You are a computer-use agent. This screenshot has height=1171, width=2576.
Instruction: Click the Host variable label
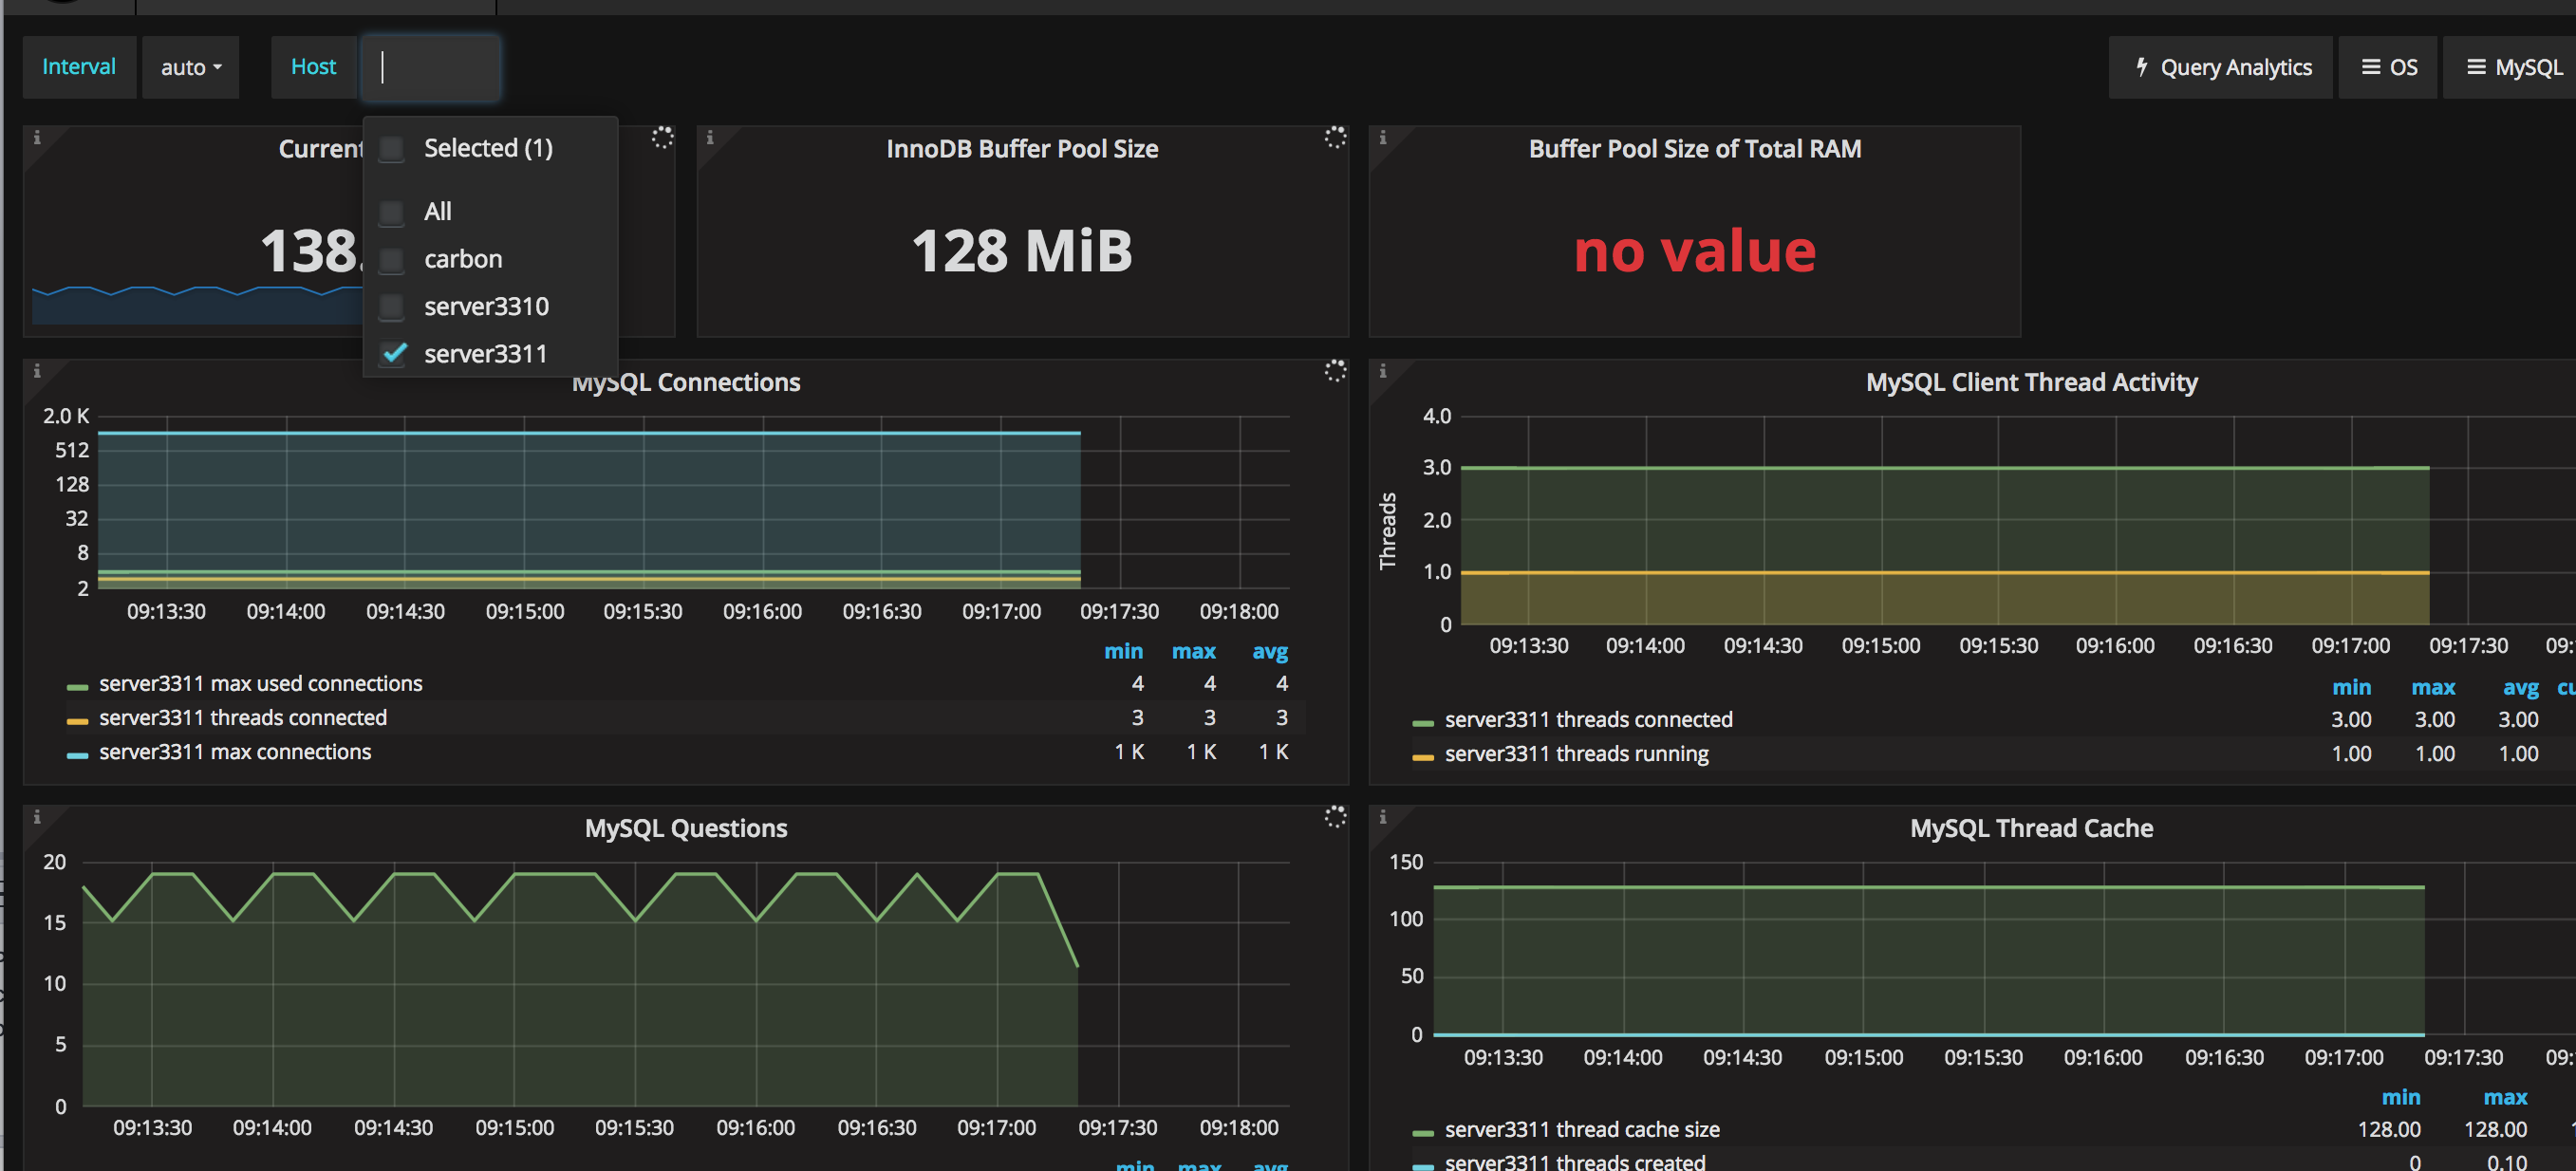click(x=313, y=67)
